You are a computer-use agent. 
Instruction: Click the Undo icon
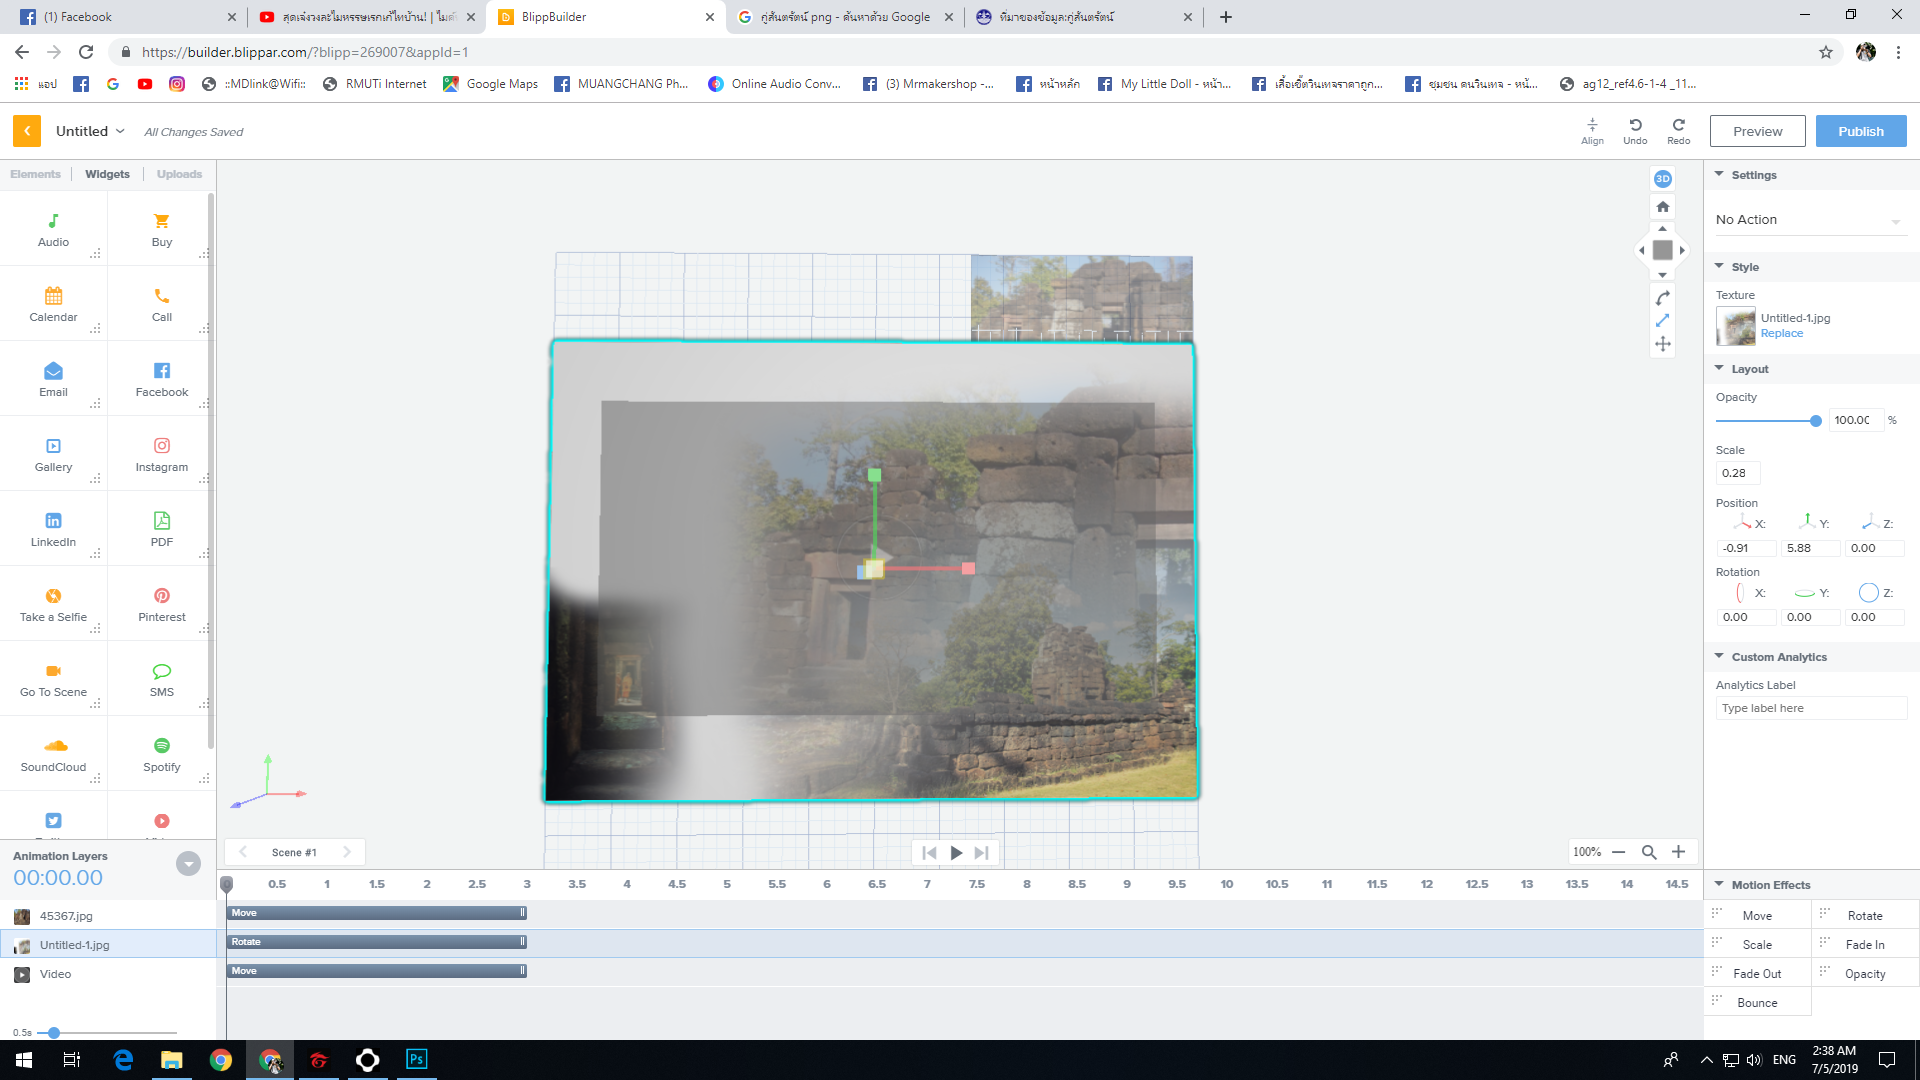pos(1635,125)
